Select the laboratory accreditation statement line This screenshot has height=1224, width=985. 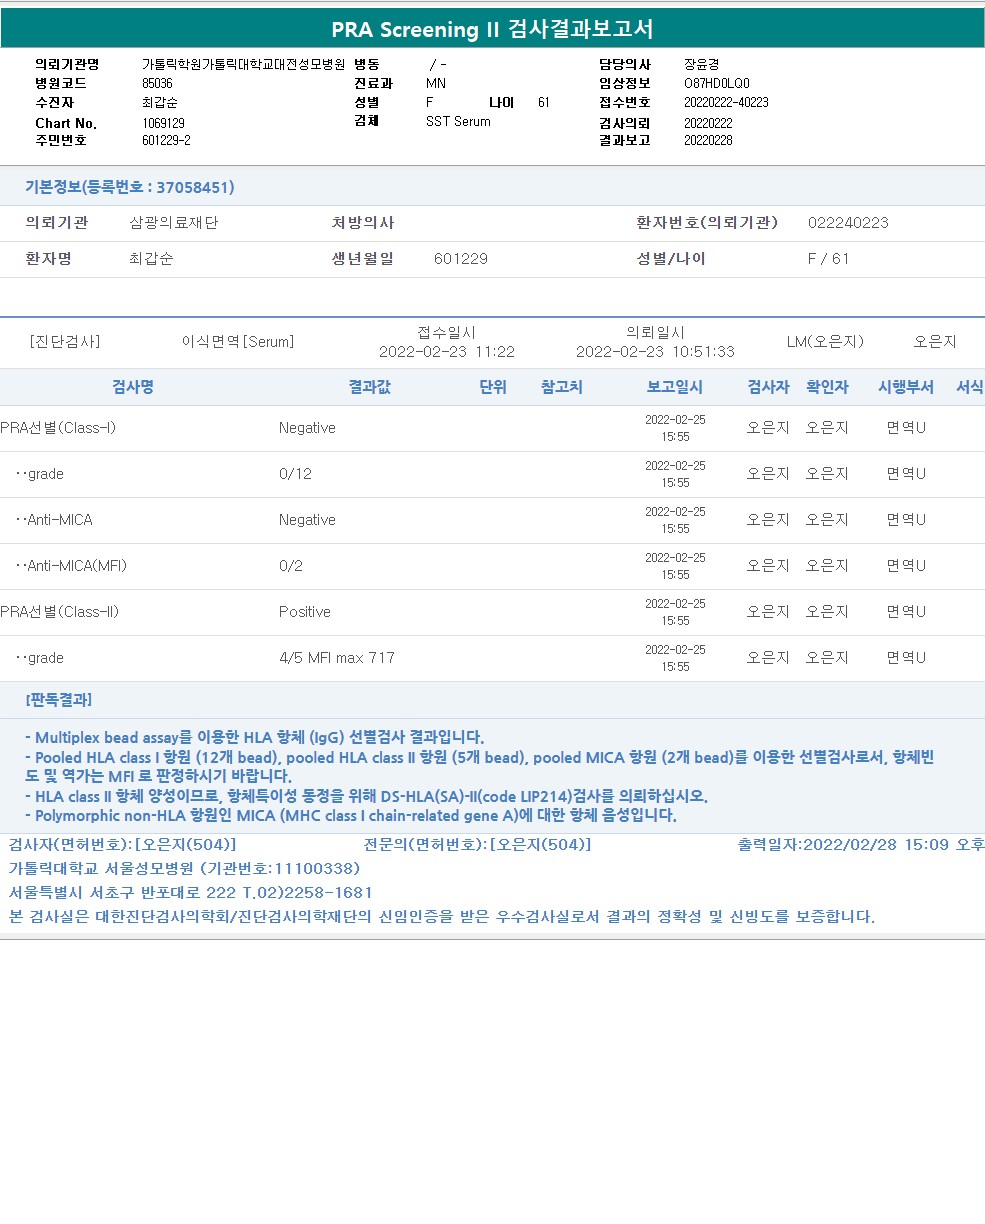point(441,917)
